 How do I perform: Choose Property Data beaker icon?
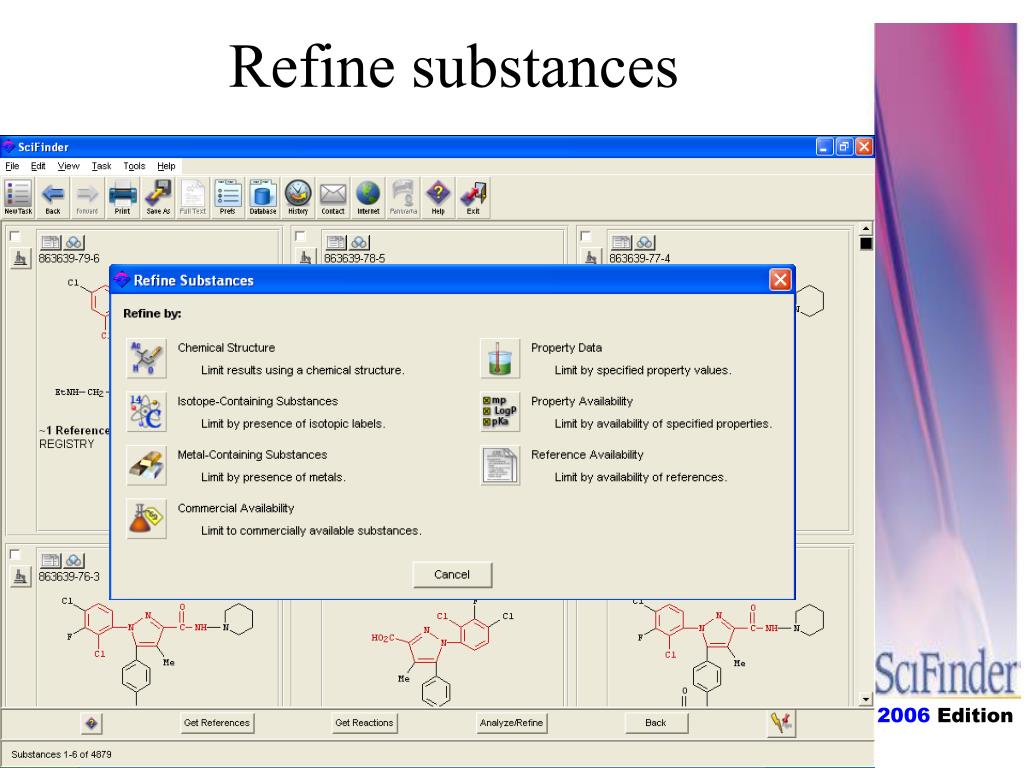(x=500, y=359)
